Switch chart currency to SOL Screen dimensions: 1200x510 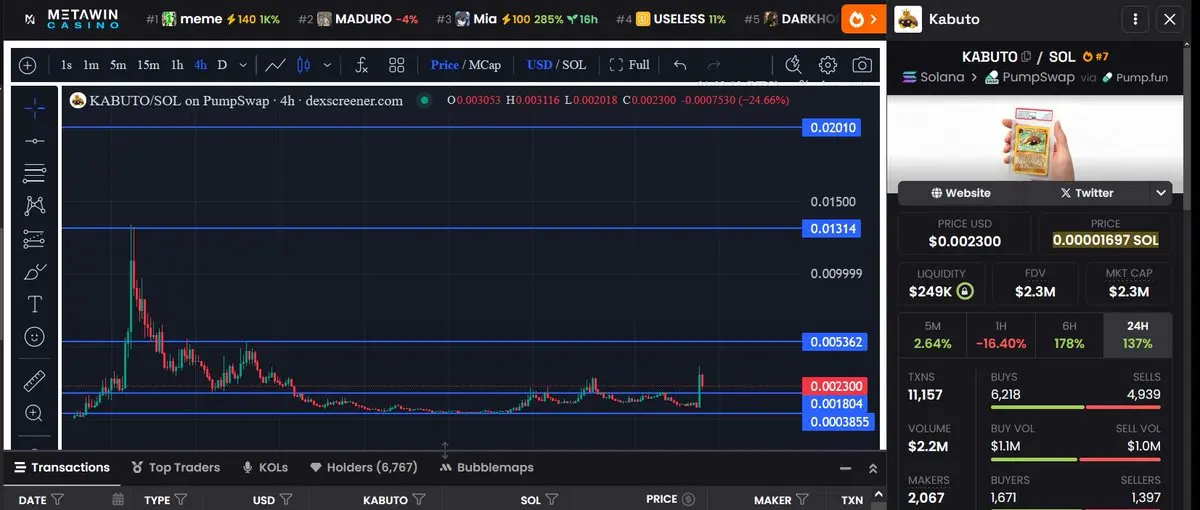(574, 65)
